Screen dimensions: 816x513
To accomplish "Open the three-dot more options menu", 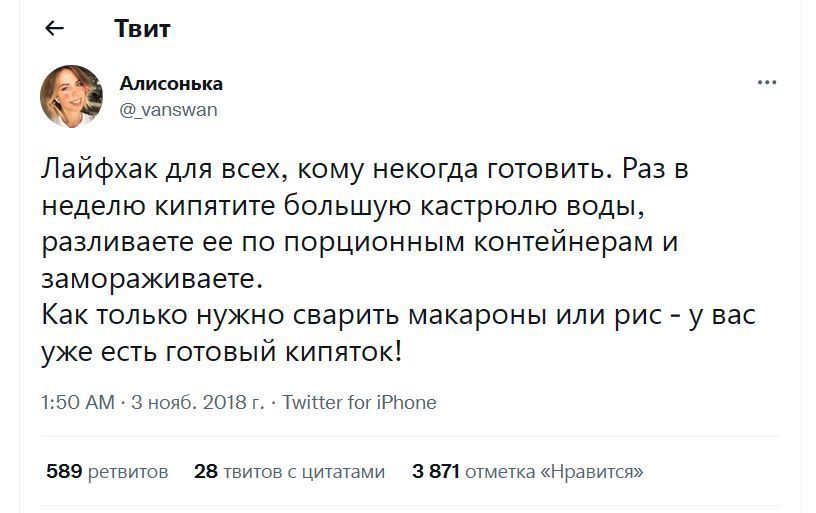I will 767,82.
